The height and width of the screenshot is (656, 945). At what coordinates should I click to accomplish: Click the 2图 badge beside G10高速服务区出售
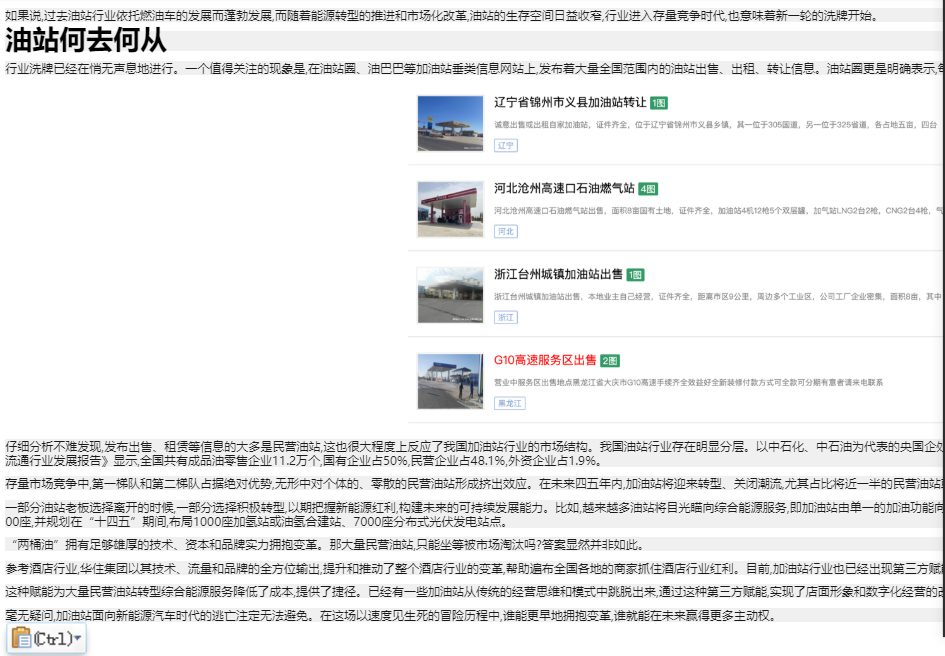pyautogui.click(x=609, y=355)
